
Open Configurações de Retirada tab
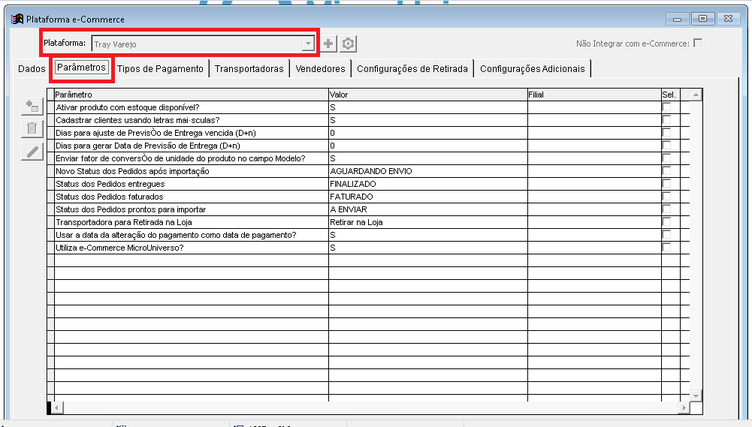[x=412, y=69]
